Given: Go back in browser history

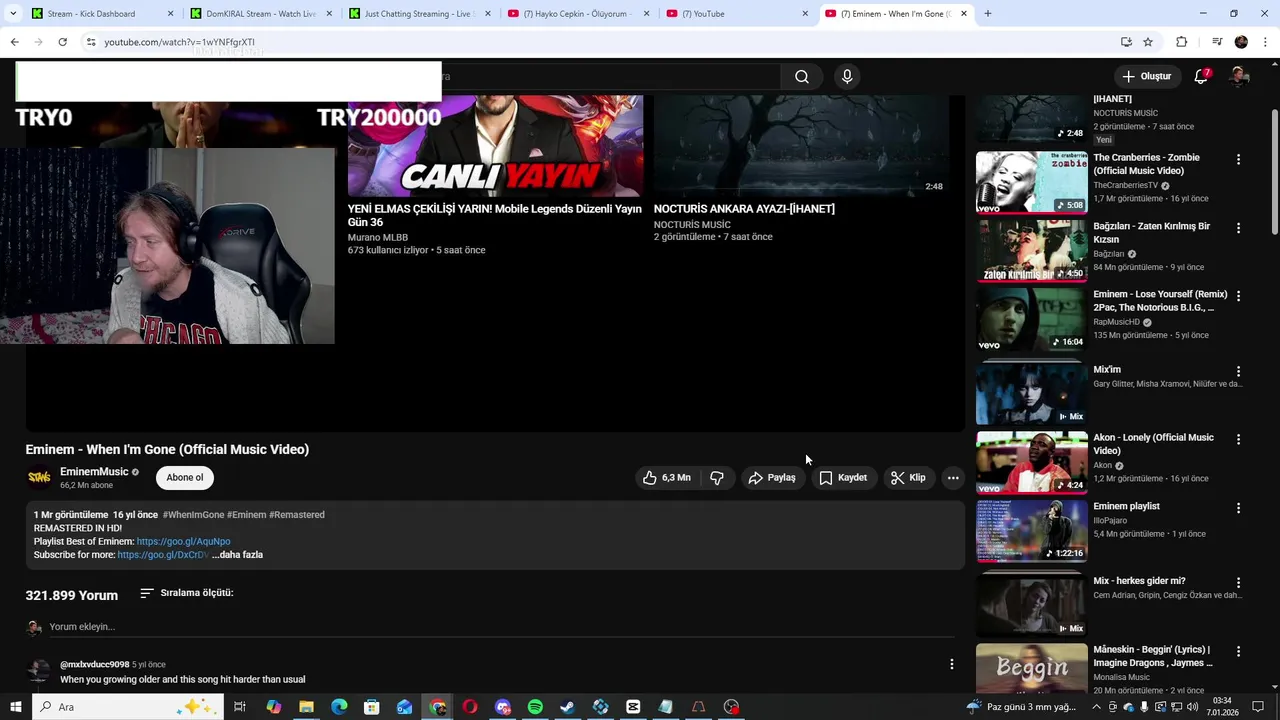Looking at the screenshot, I should point(14,42).
